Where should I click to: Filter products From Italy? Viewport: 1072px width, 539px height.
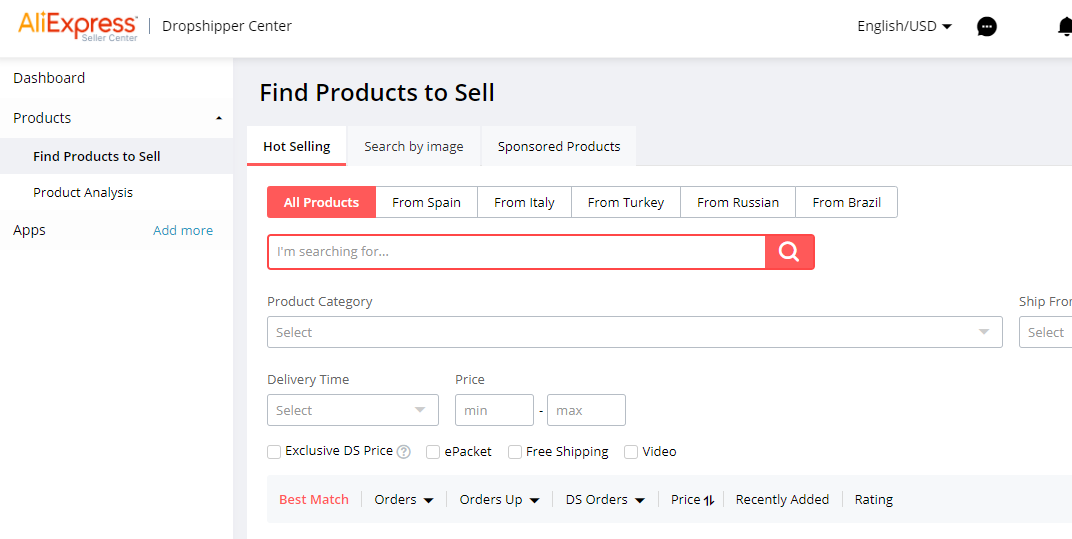[x=524, y=202]
